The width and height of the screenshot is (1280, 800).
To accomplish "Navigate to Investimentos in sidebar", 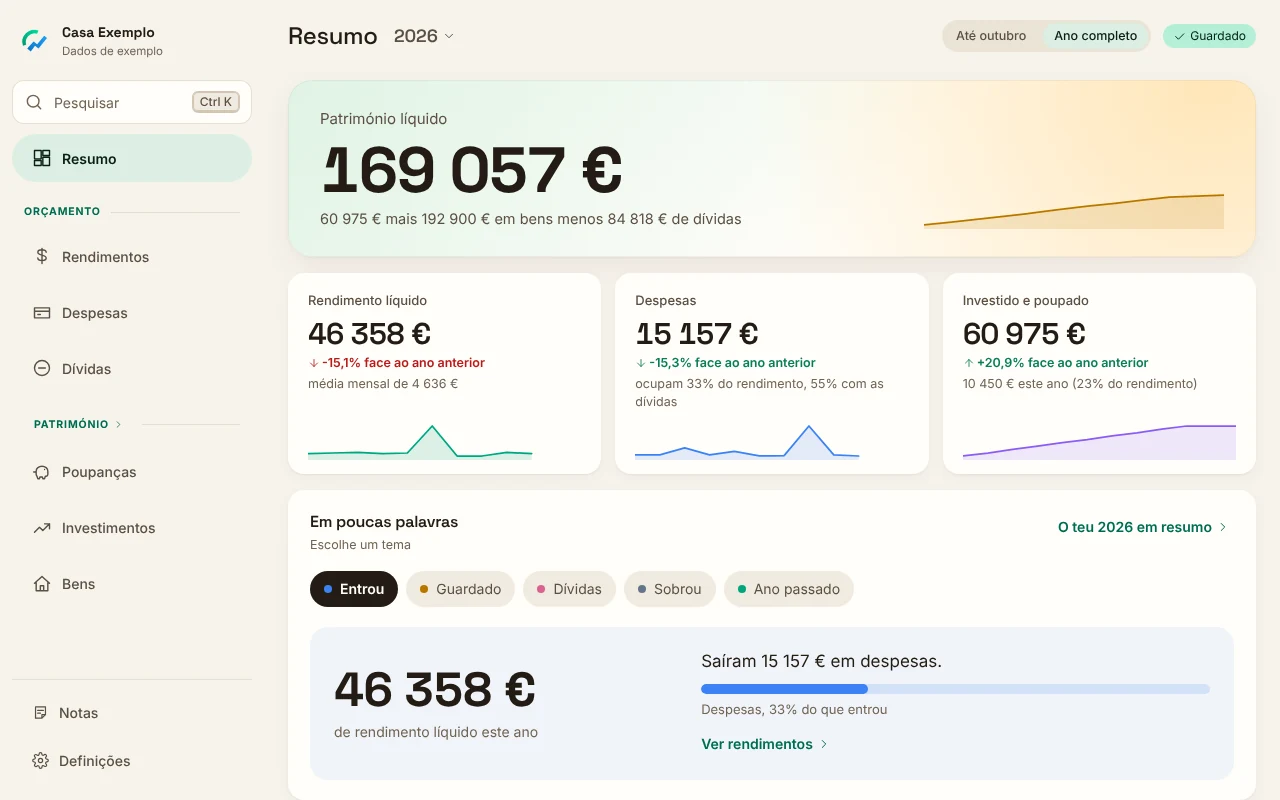I will pos(132,528).
